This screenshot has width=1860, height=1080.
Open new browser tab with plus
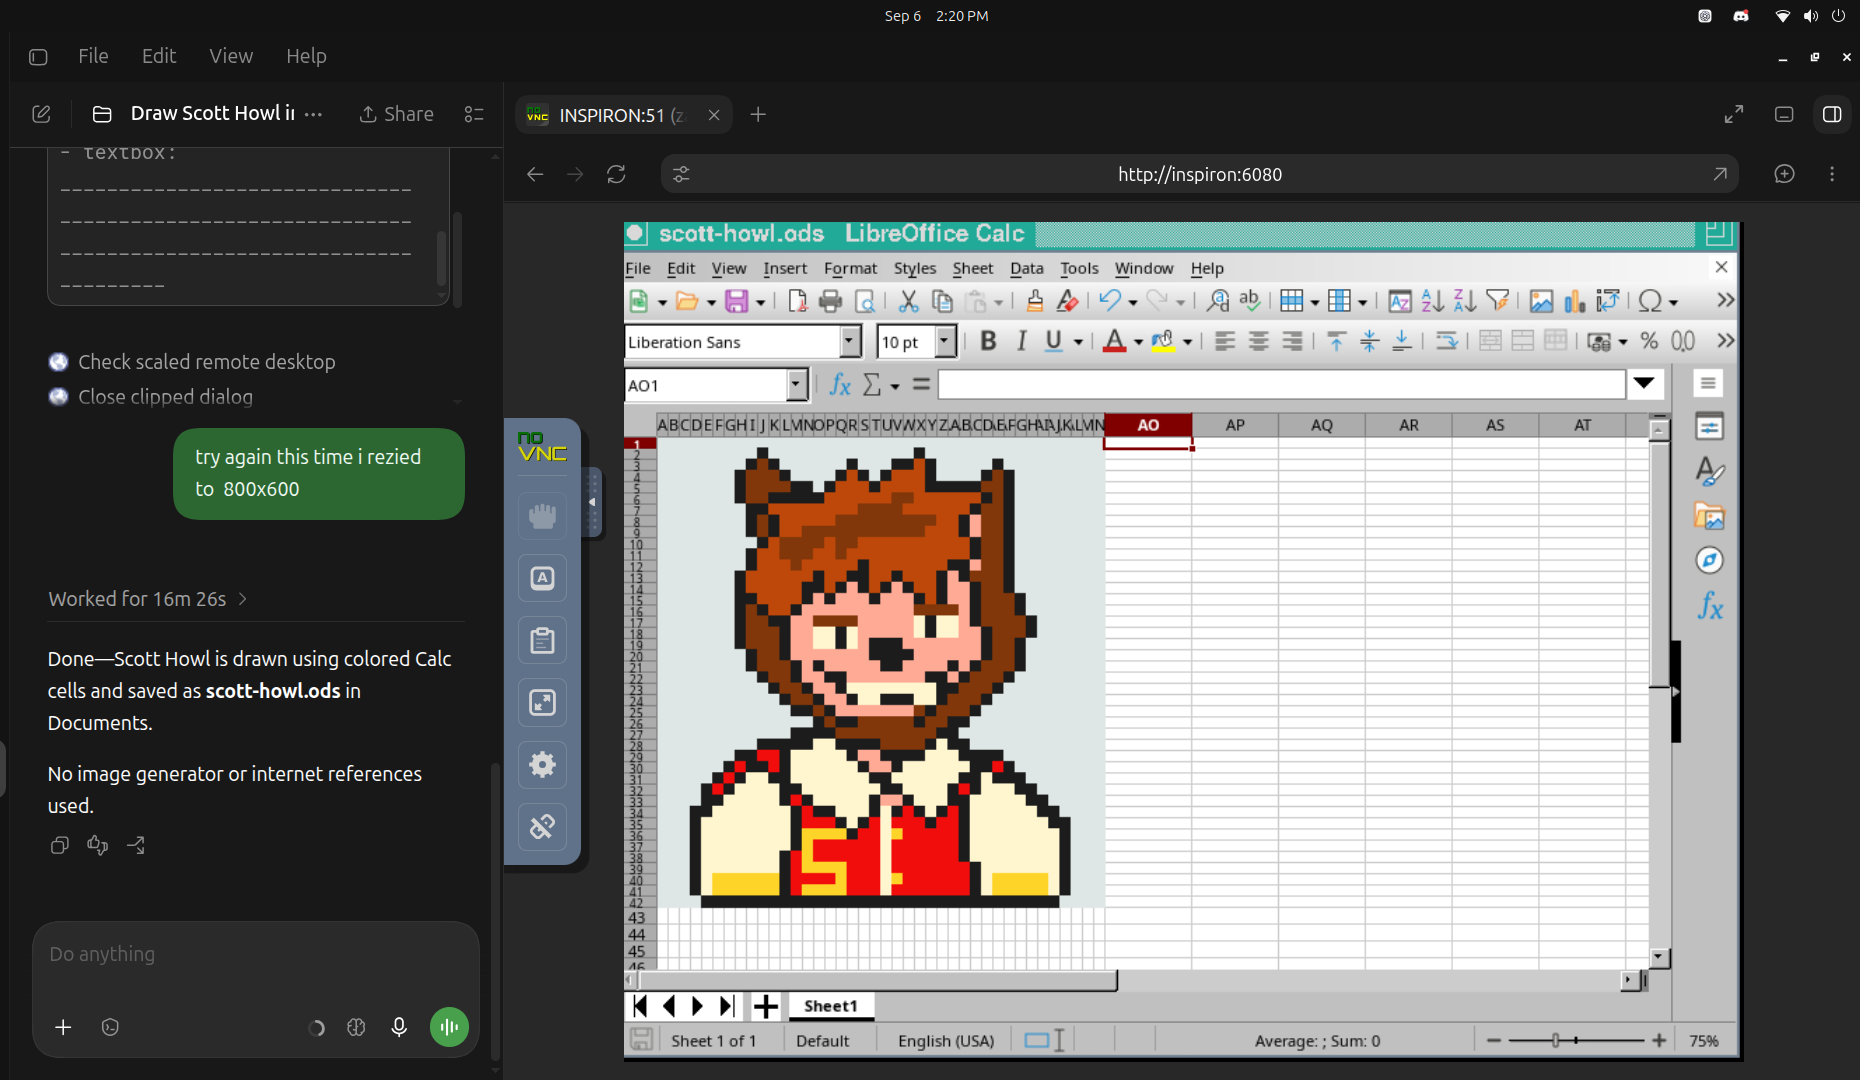[x=758, y=114]
